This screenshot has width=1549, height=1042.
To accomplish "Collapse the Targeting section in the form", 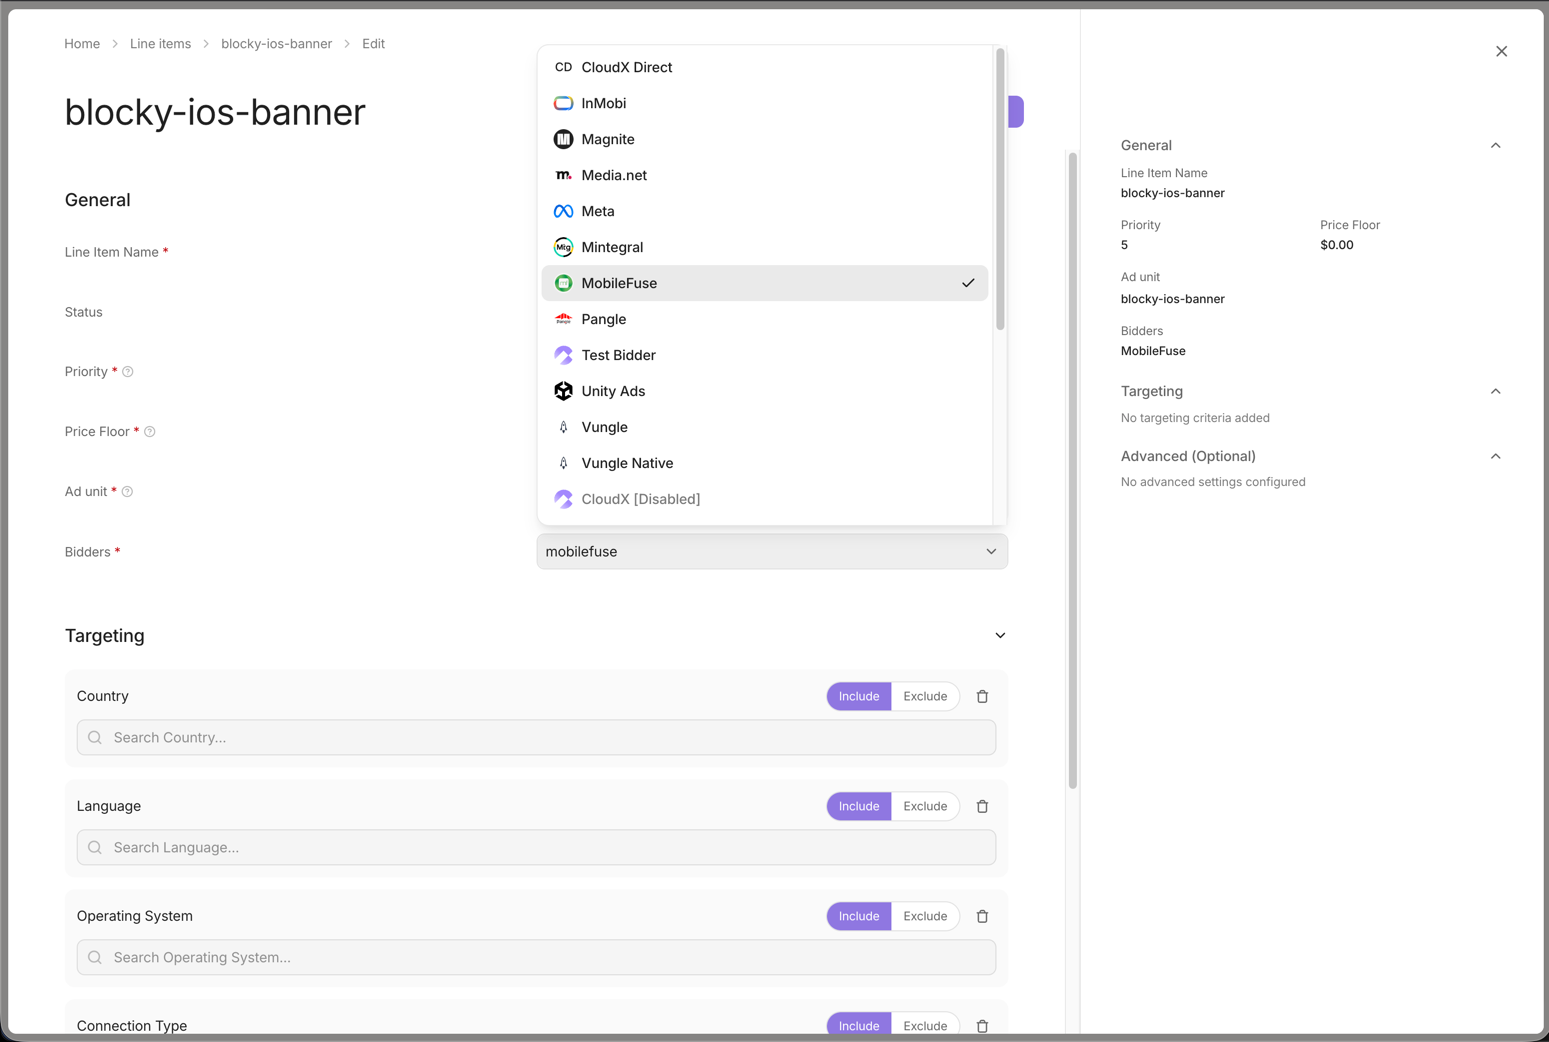I will [1000, 636].
